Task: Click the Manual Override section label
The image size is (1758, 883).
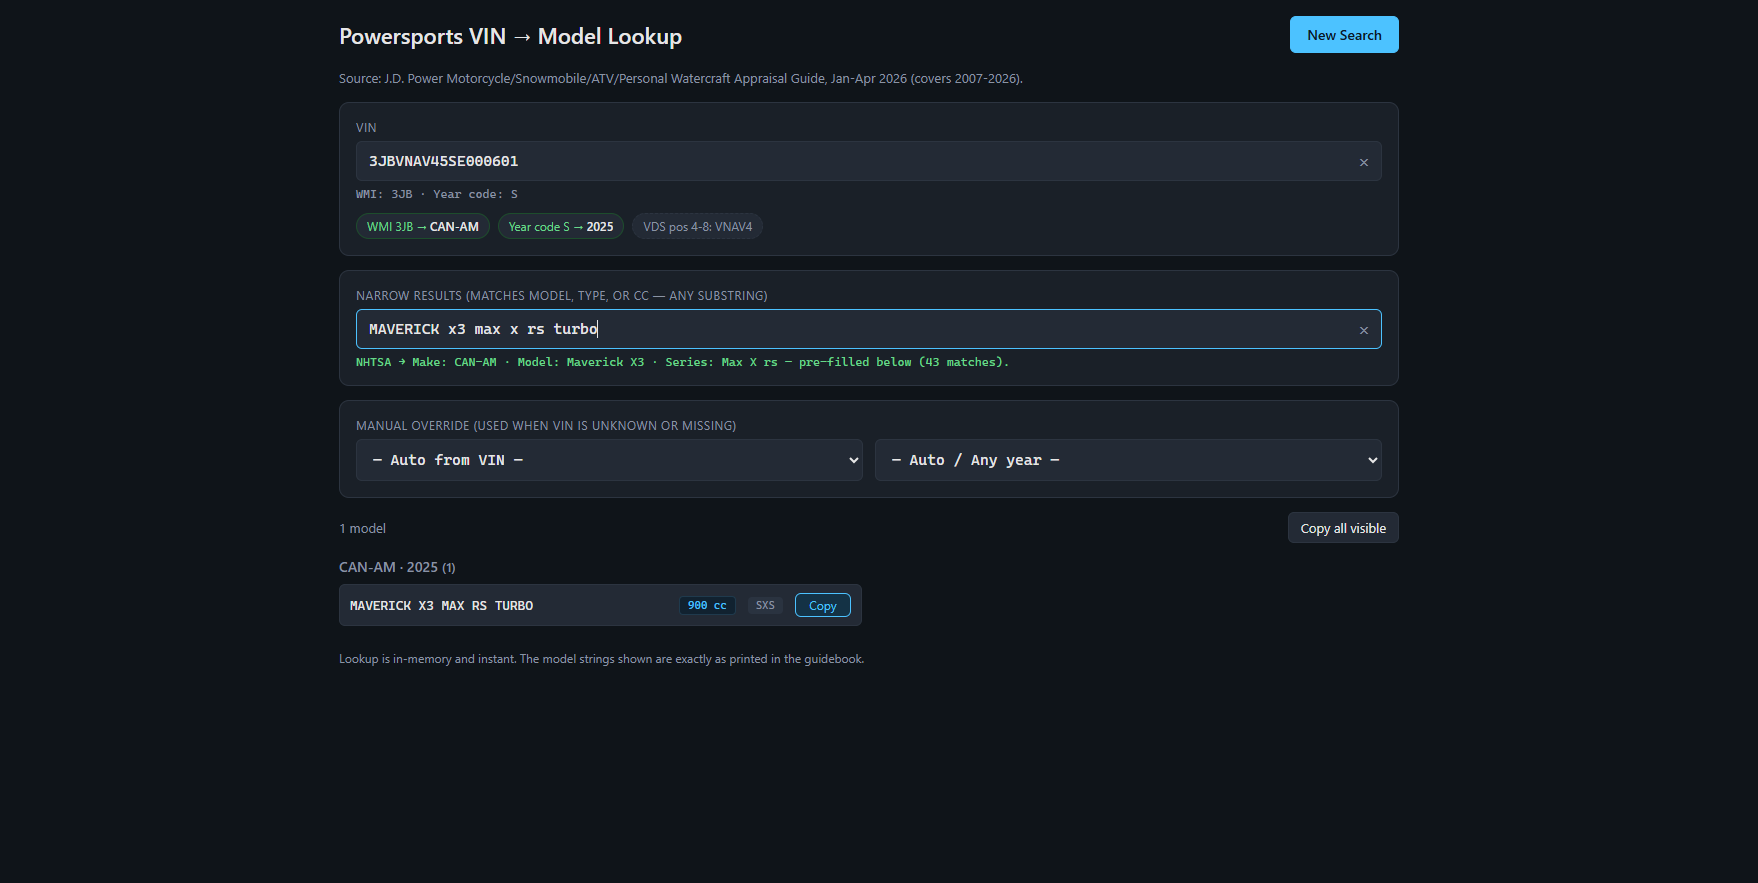Action: point(546,425)
